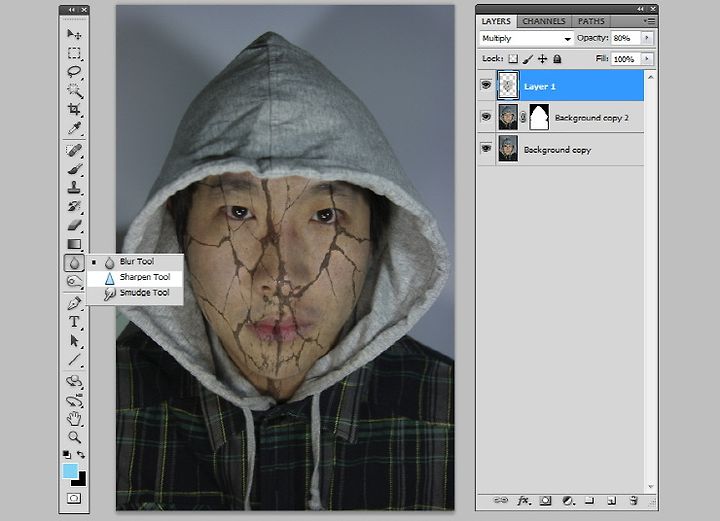Open the Layers panel options menu
The image size is (720, 521).
[x=649, y=21]
